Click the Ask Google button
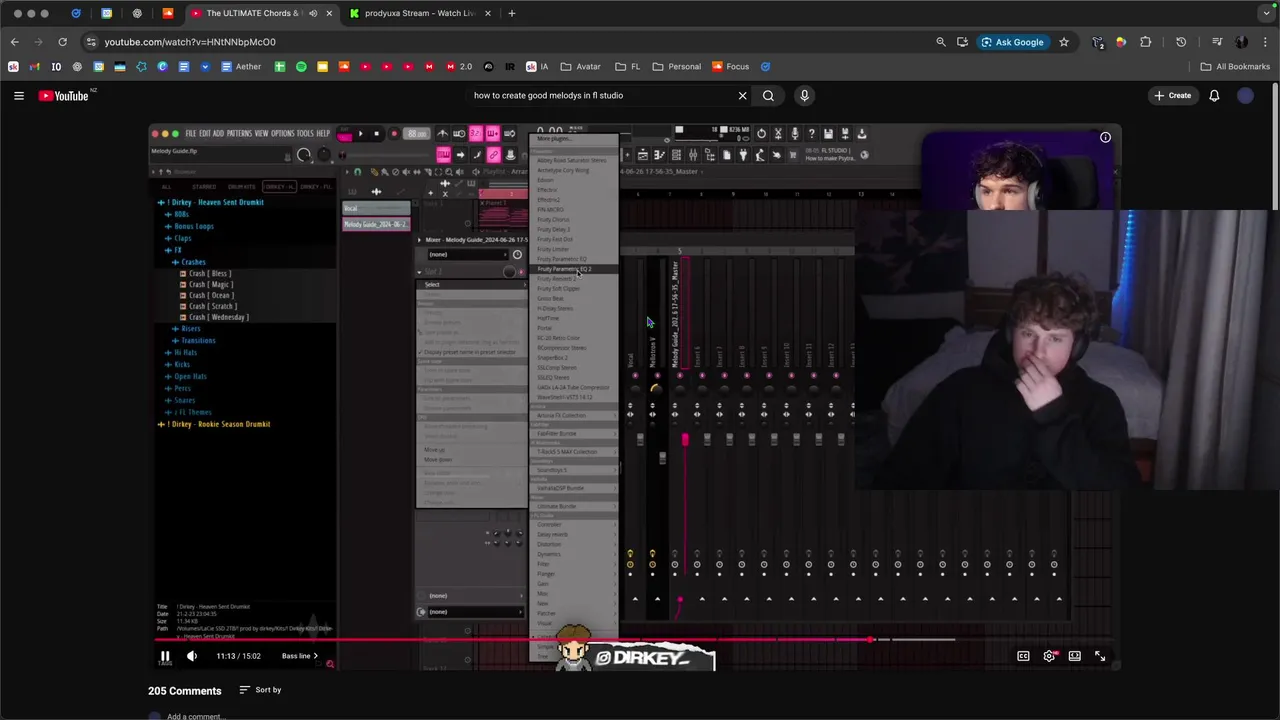The height and width of the screenshot is (720, 1280). click(1012, 42)
